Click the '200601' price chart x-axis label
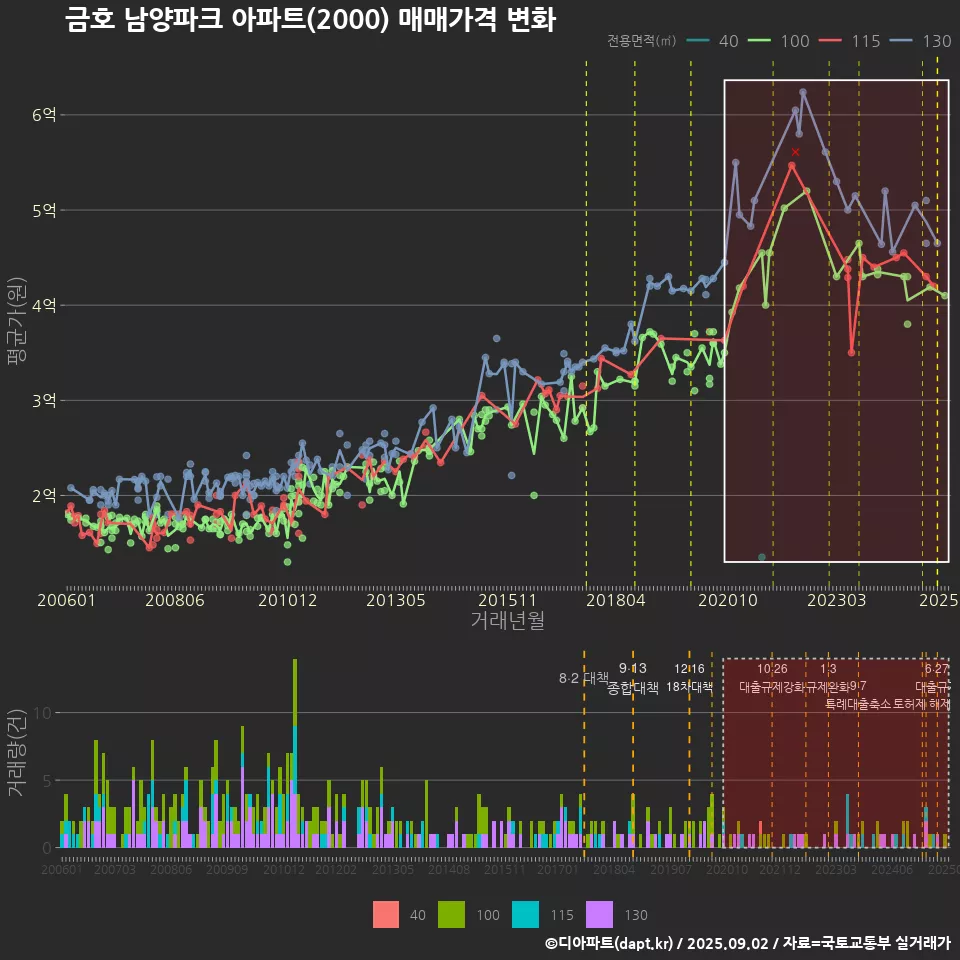Image resolution: width=960 pixels, height=960 pixels. tap(66, 600)
